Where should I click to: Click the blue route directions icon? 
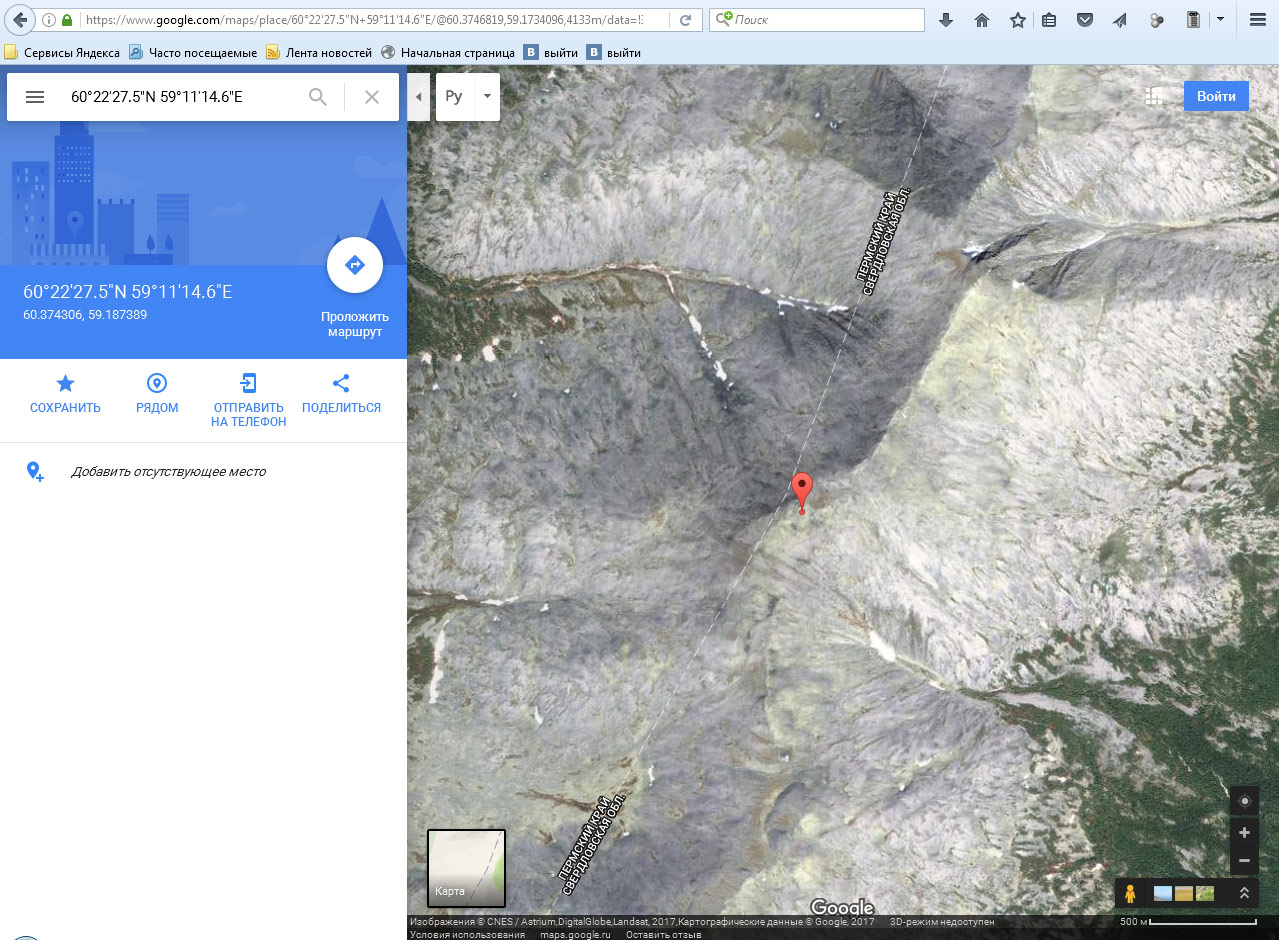[354, 265]
